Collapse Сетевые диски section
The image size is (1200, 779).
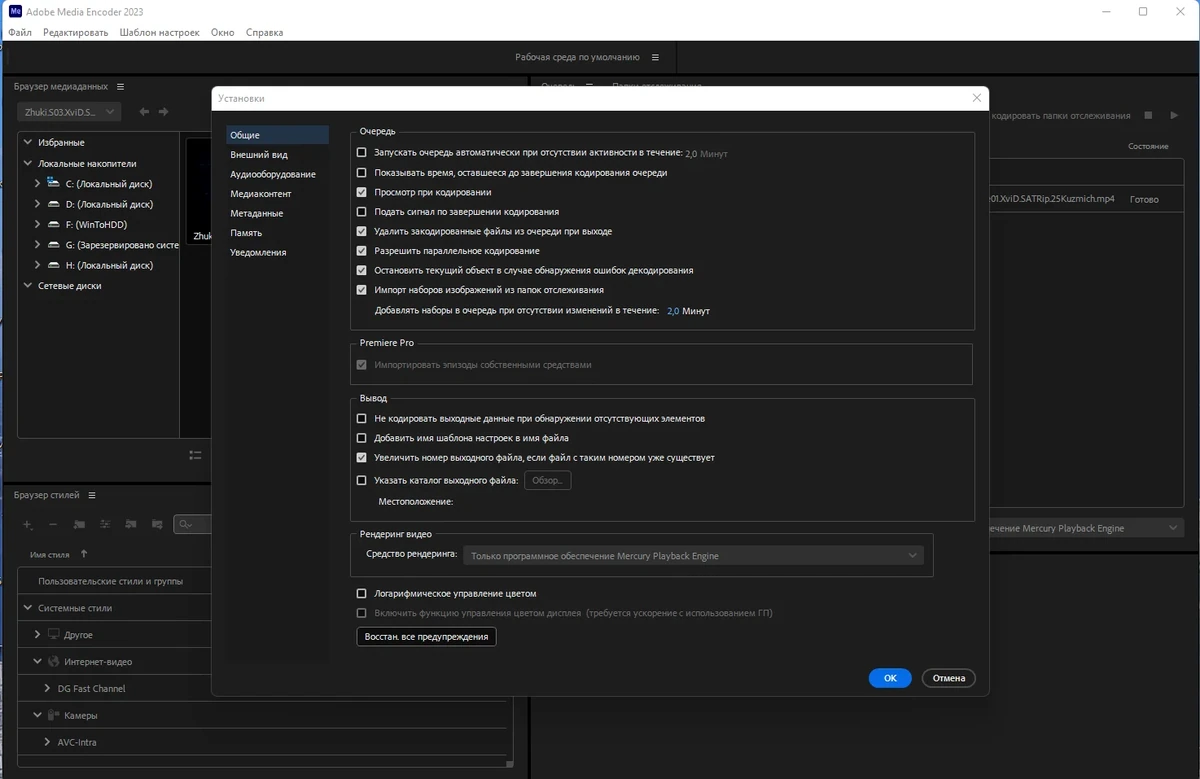point(28,285)
